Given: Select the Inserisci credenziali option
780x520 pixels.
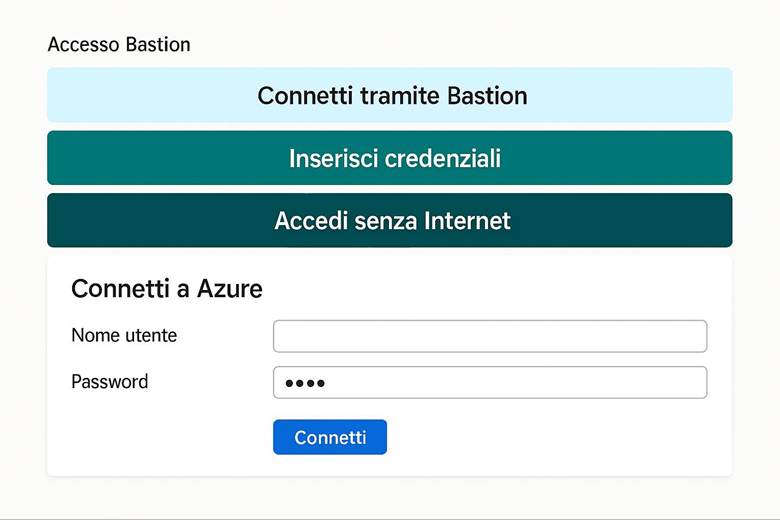Looking at the screenshot, I should [390, 159].
